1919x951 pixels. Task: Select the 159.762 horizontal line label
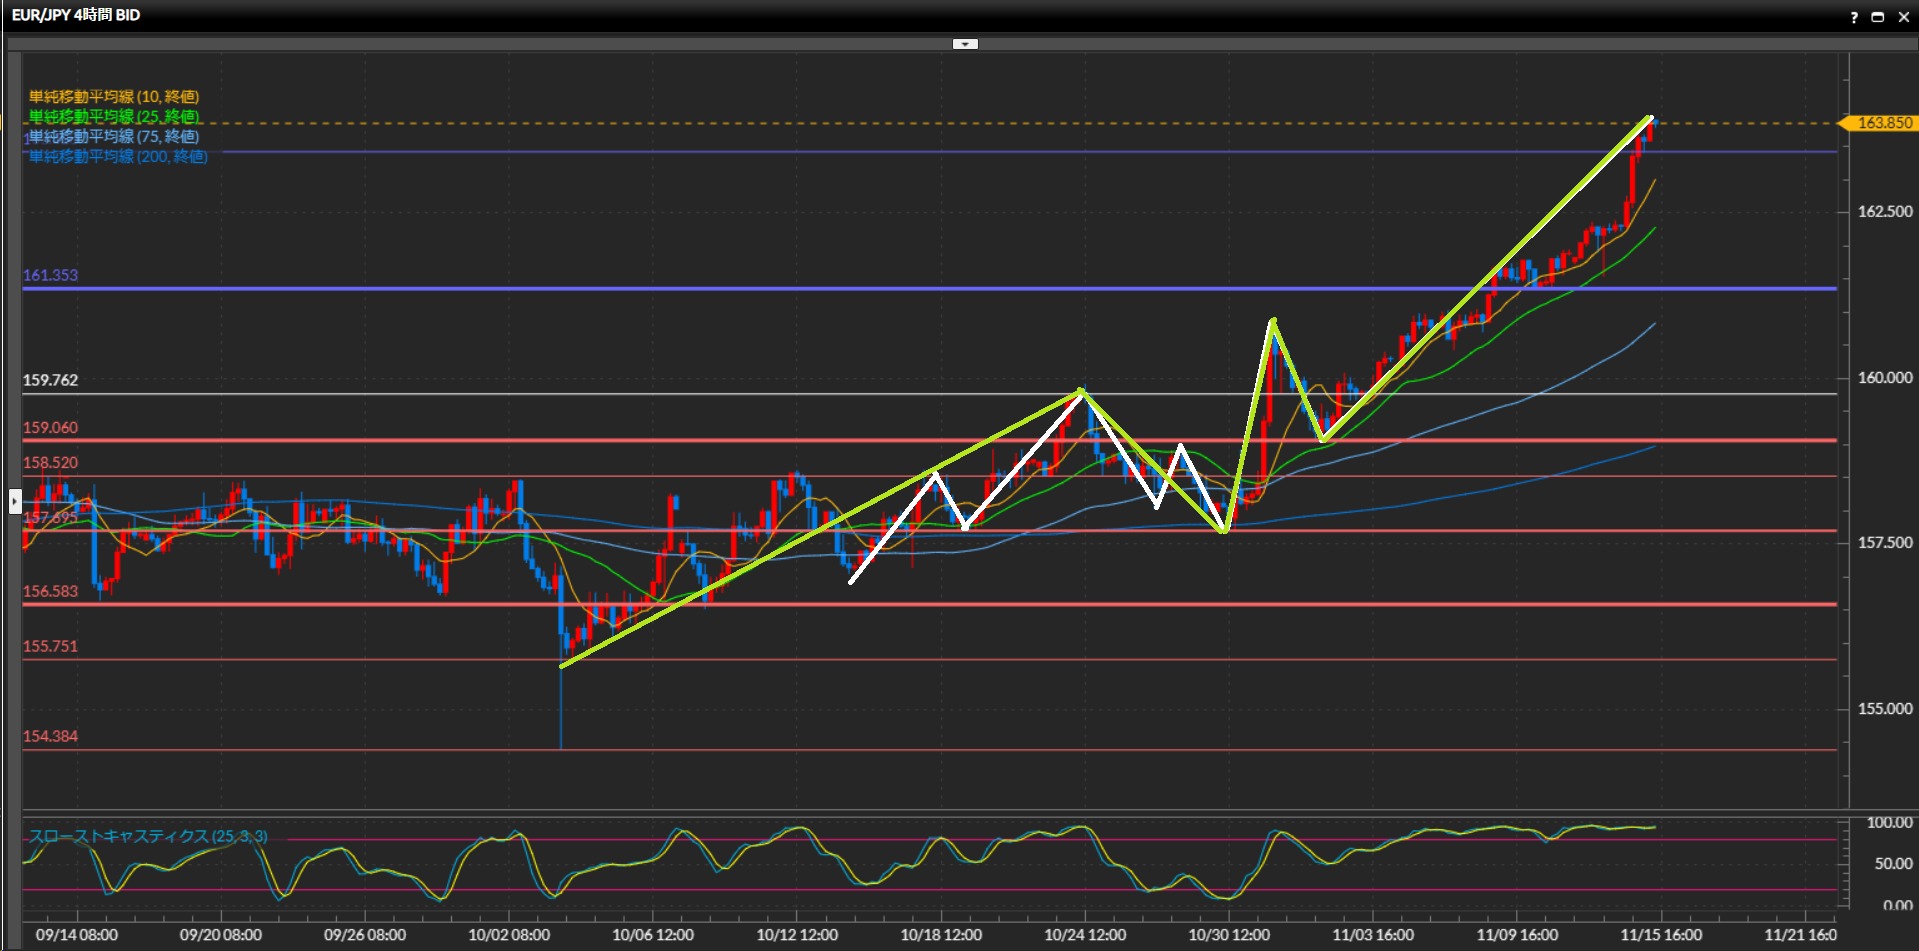pos(50,380)
